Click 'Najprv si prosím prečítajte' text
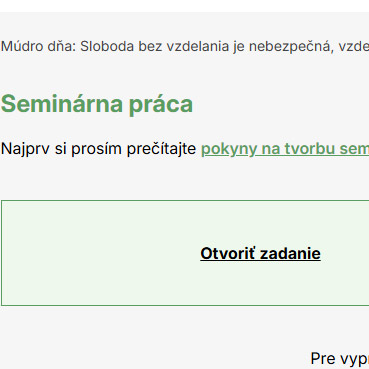The width and height of the screenshot is (369, 369). tap(99, 149)
